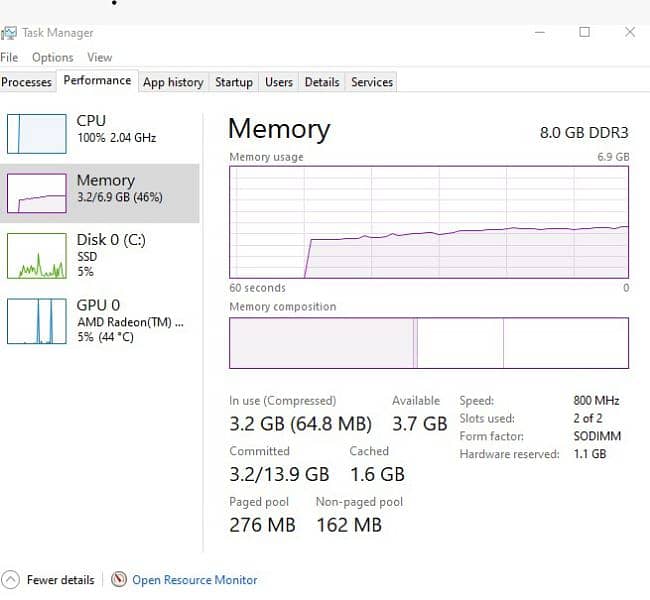
Task: Select the Memory mini graph thumbnail
Action: pyautogui.click(x=36, y=192)
